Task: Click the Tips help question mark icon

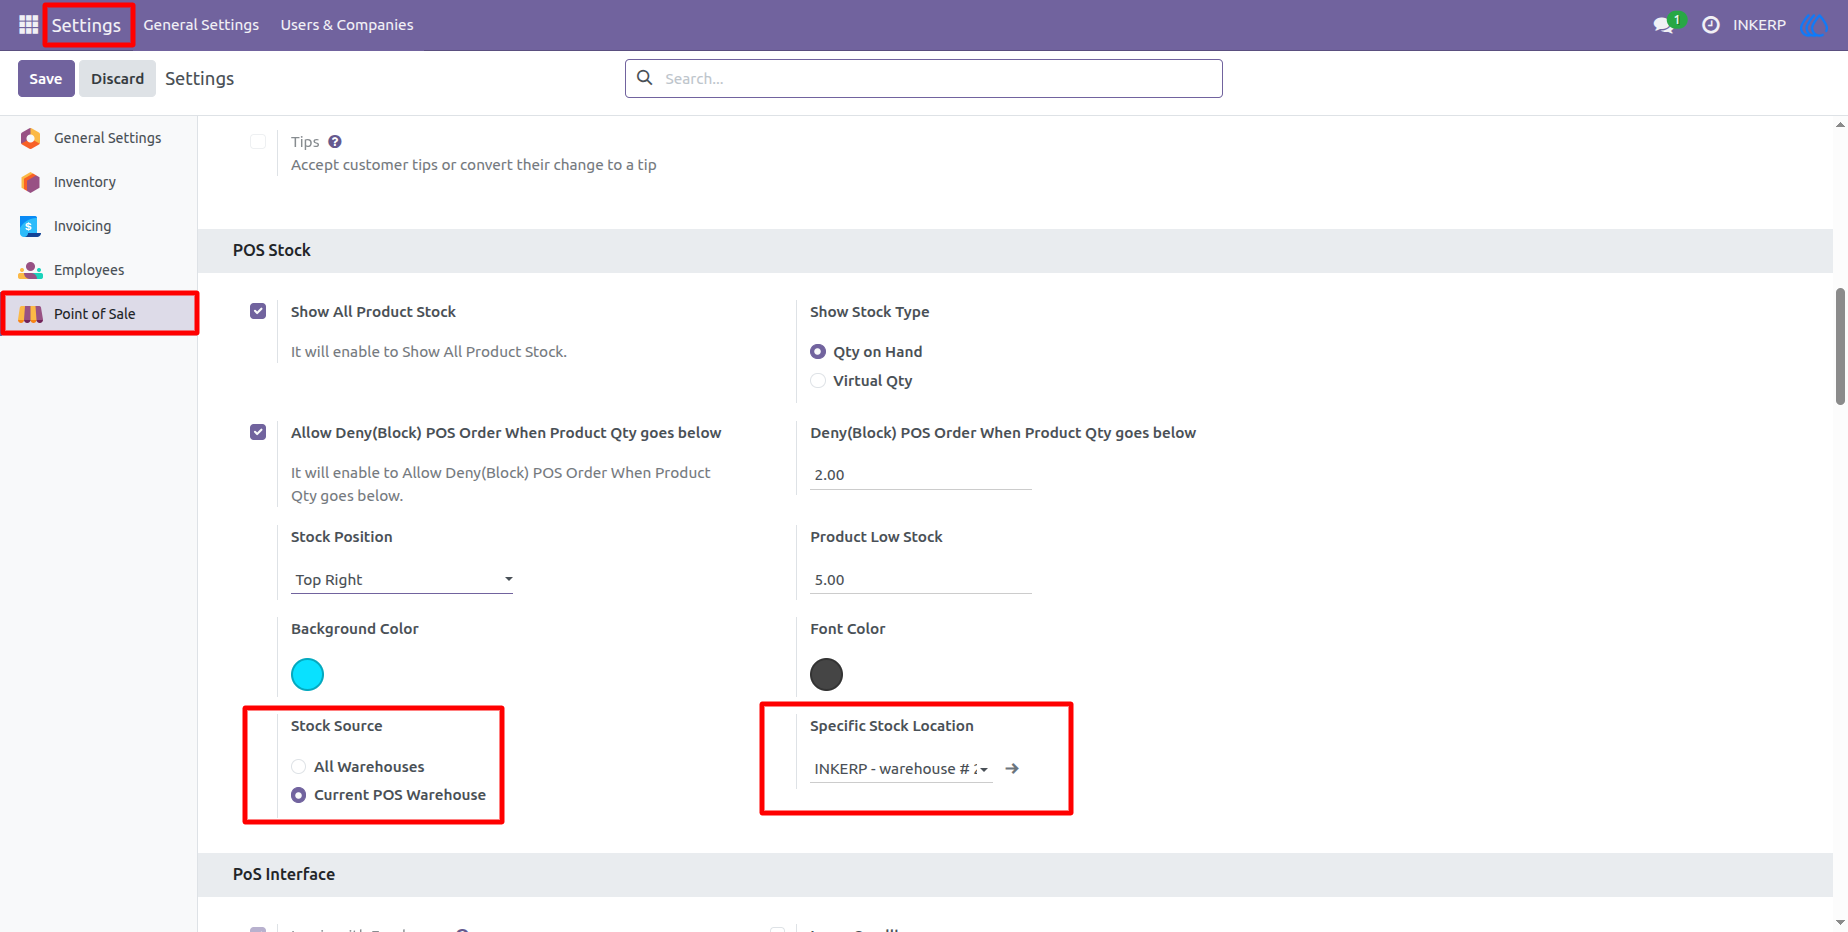Action: (335, 142)
